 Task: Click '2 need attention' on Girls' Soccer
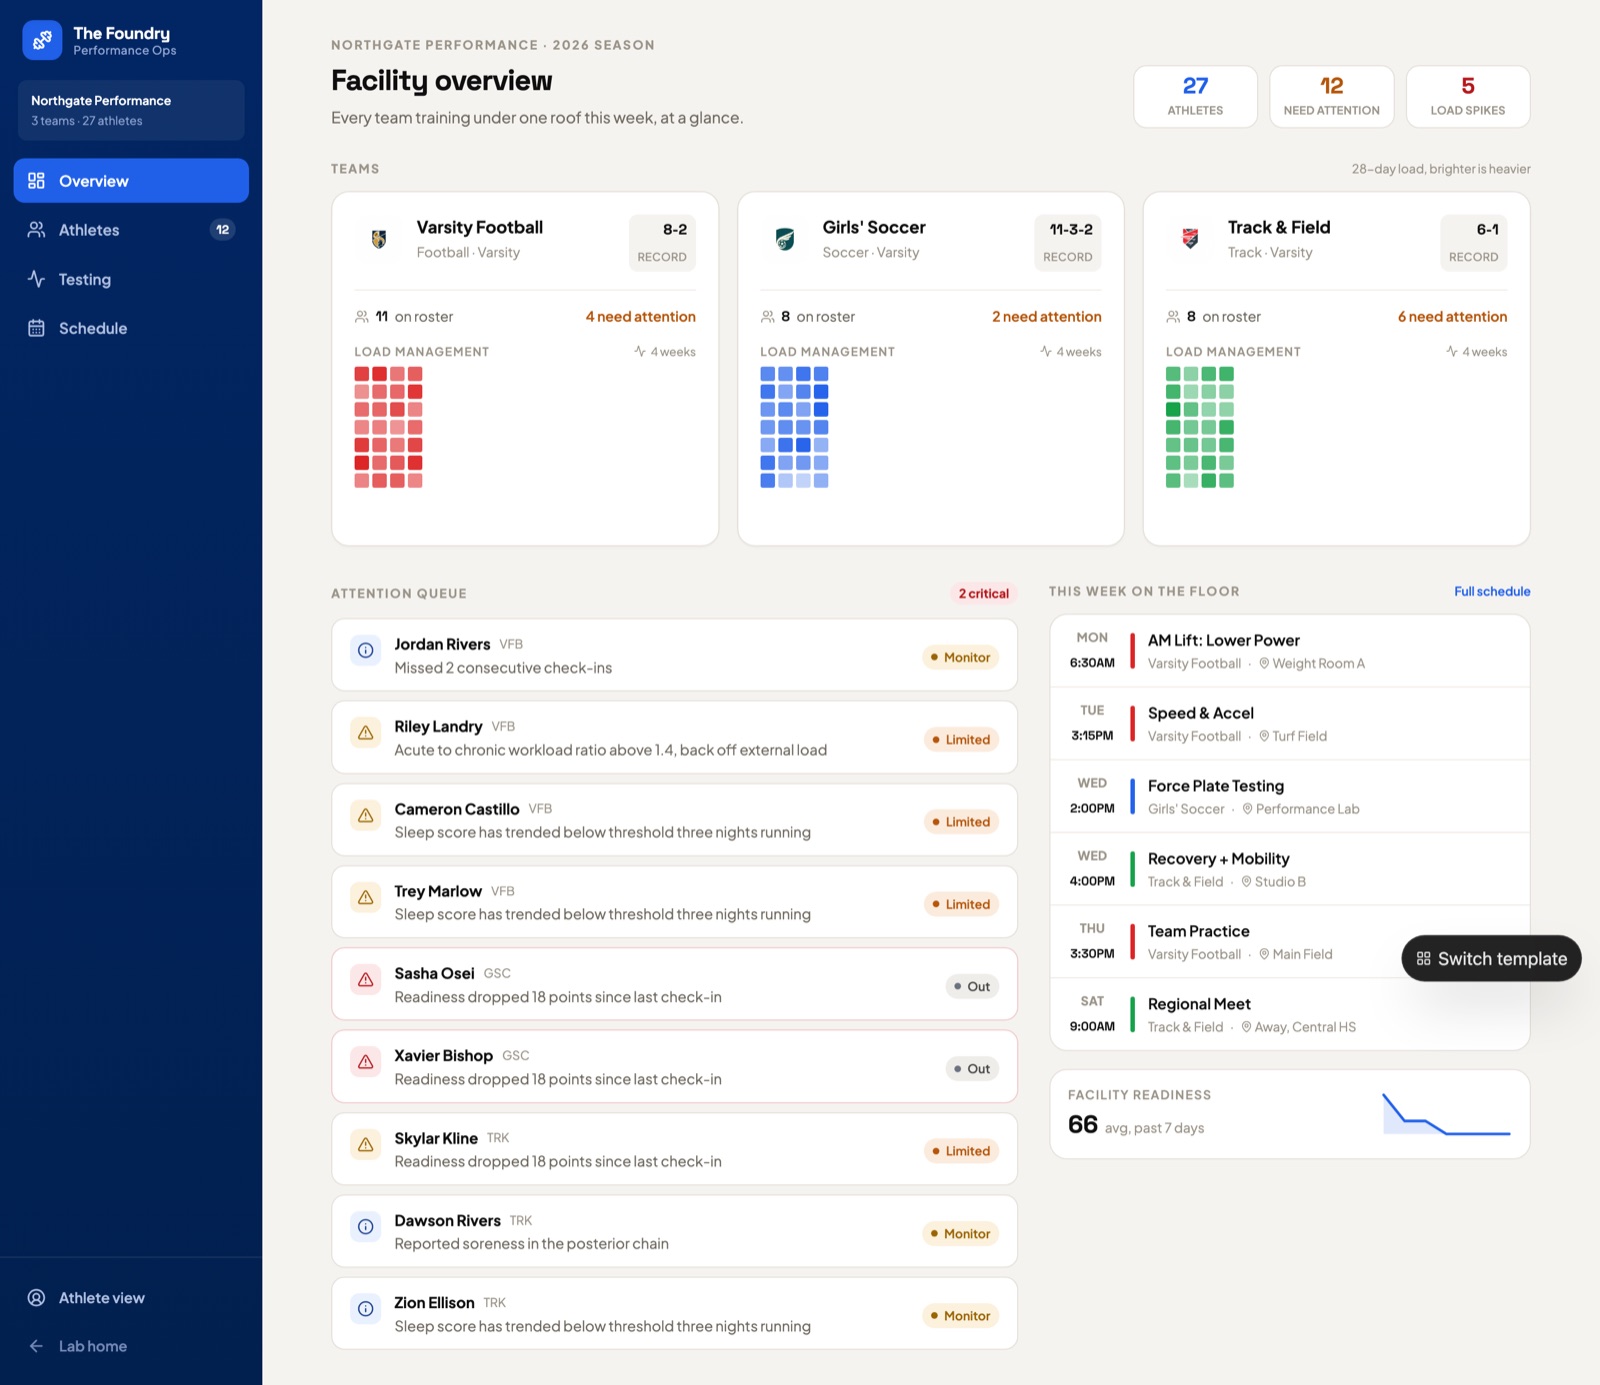click(x=1046, y=317)
